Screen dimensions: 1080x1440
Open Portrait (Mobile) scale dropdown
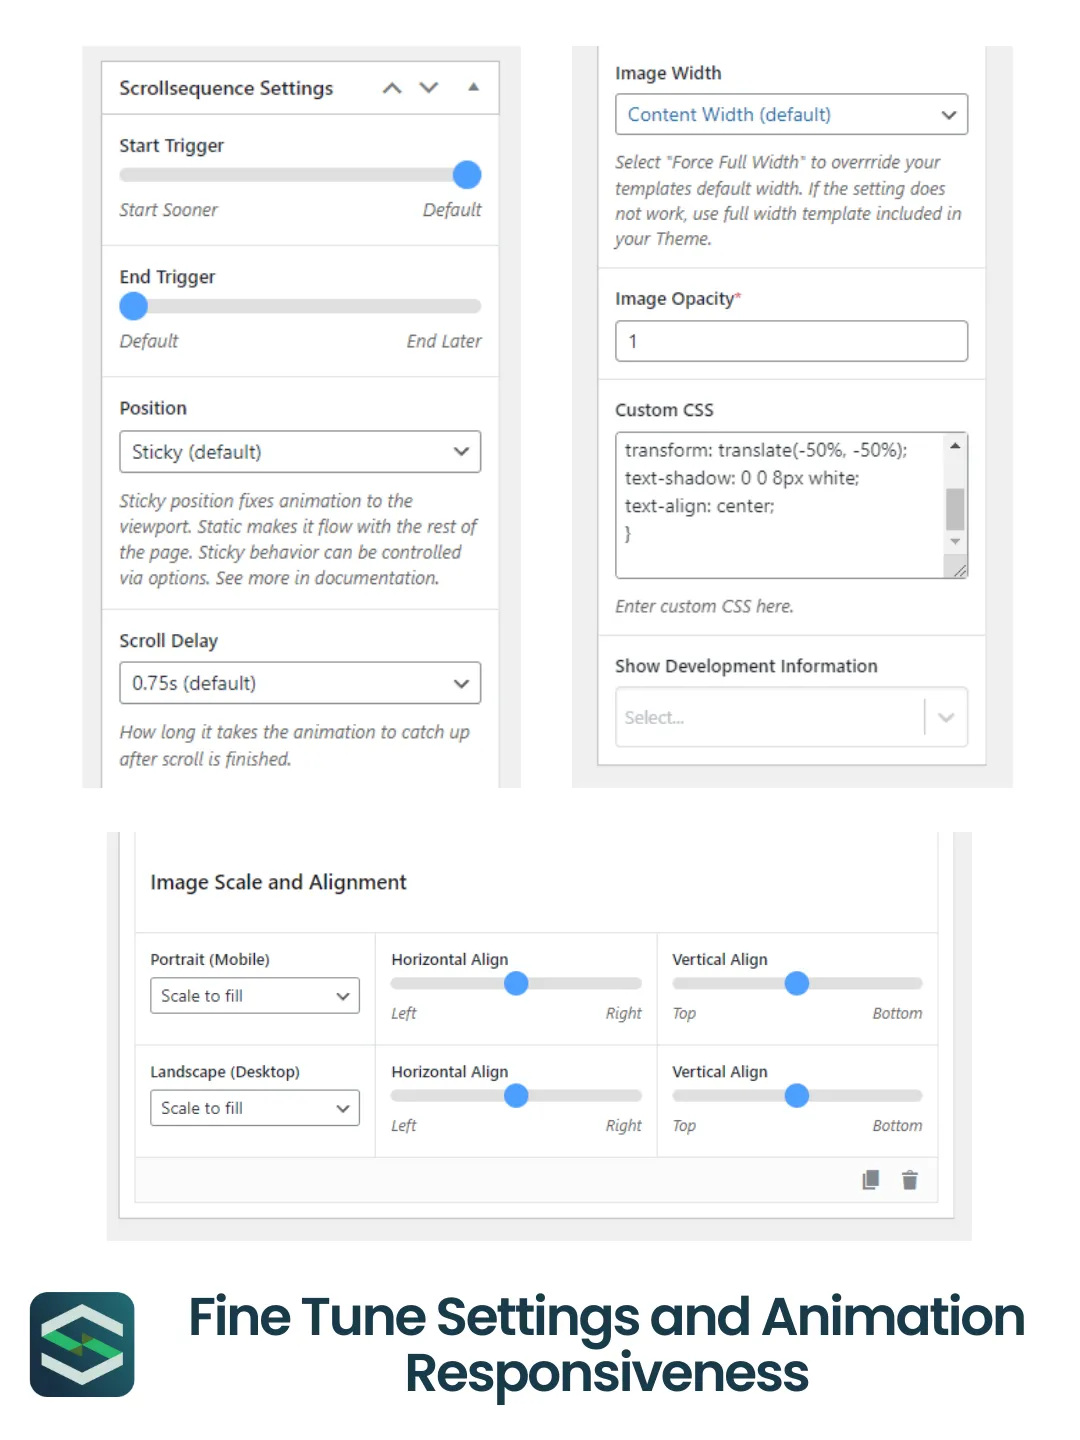[x=255, y=996]
